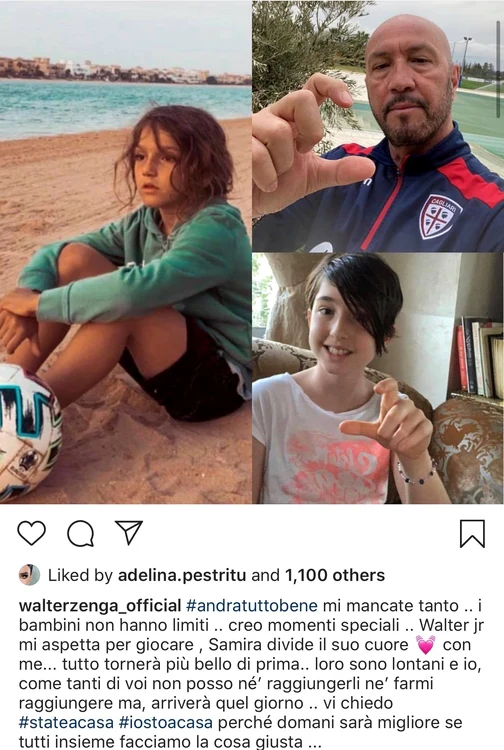Tap the #iostoacasa hashtag
The image size is (504, 750).
pos(165,722)
